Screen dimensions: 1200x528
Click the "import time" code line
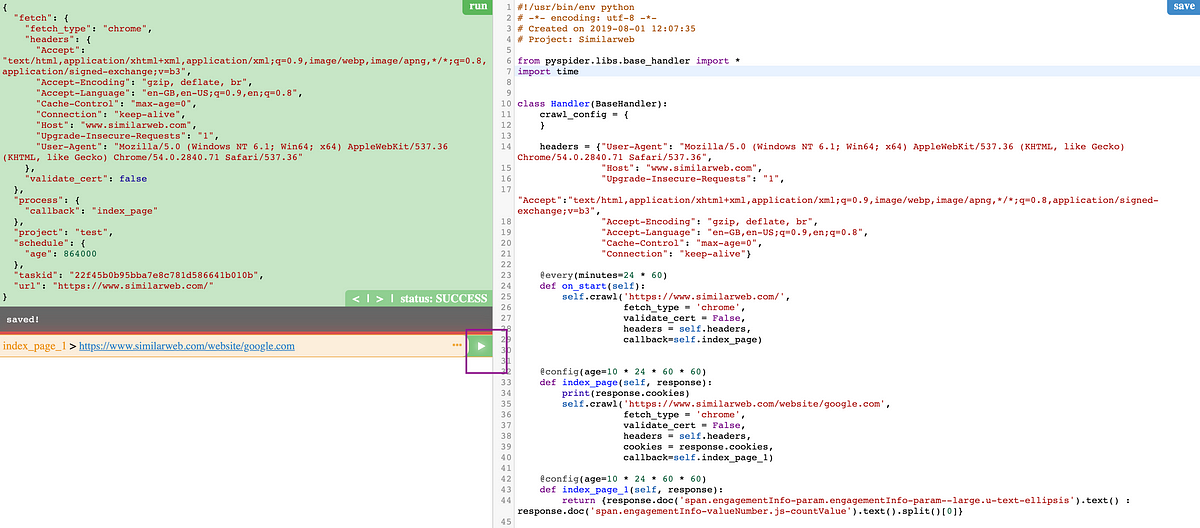(548, 72)
